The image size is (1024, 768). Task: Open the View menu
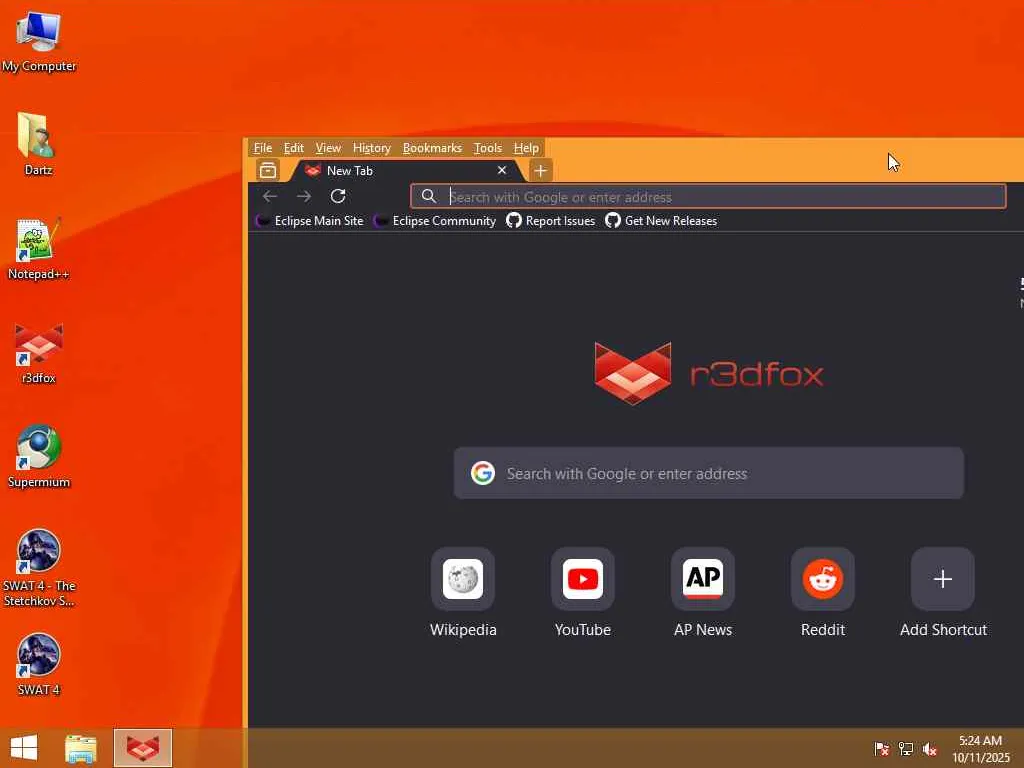(328, 148)
